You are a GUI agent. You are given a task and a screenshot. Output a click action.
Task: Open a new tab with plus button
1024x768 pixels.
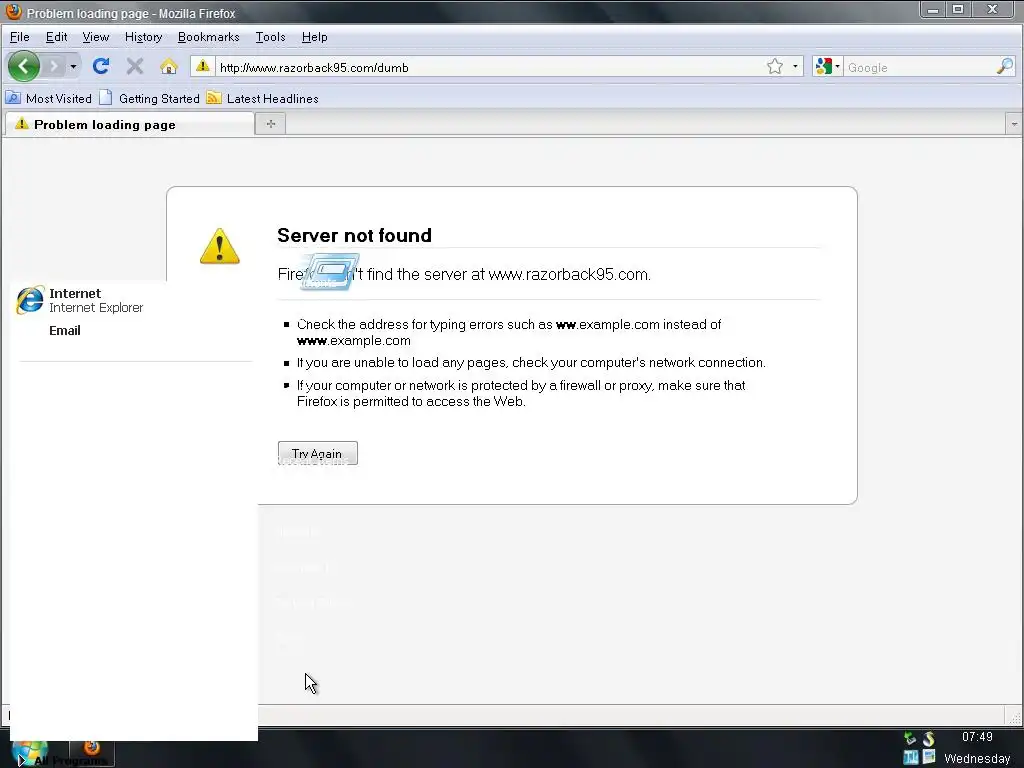coord(270,123)
